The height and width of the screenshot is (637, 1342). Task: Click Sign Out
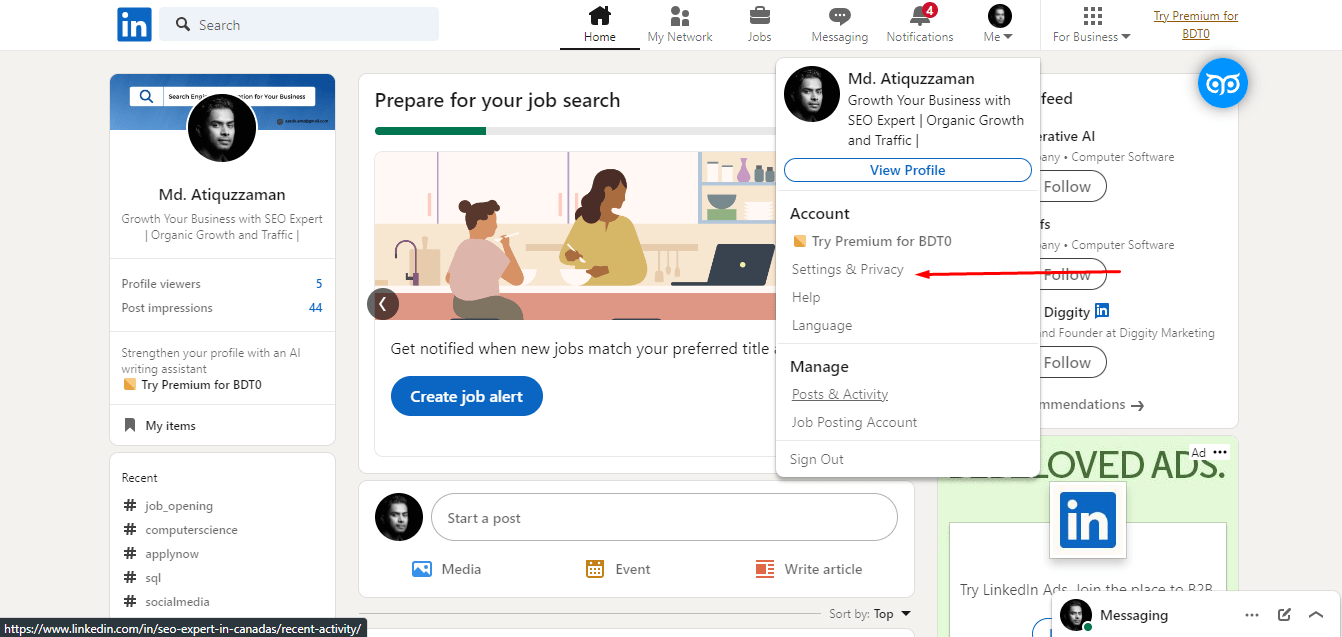(817, 459)
